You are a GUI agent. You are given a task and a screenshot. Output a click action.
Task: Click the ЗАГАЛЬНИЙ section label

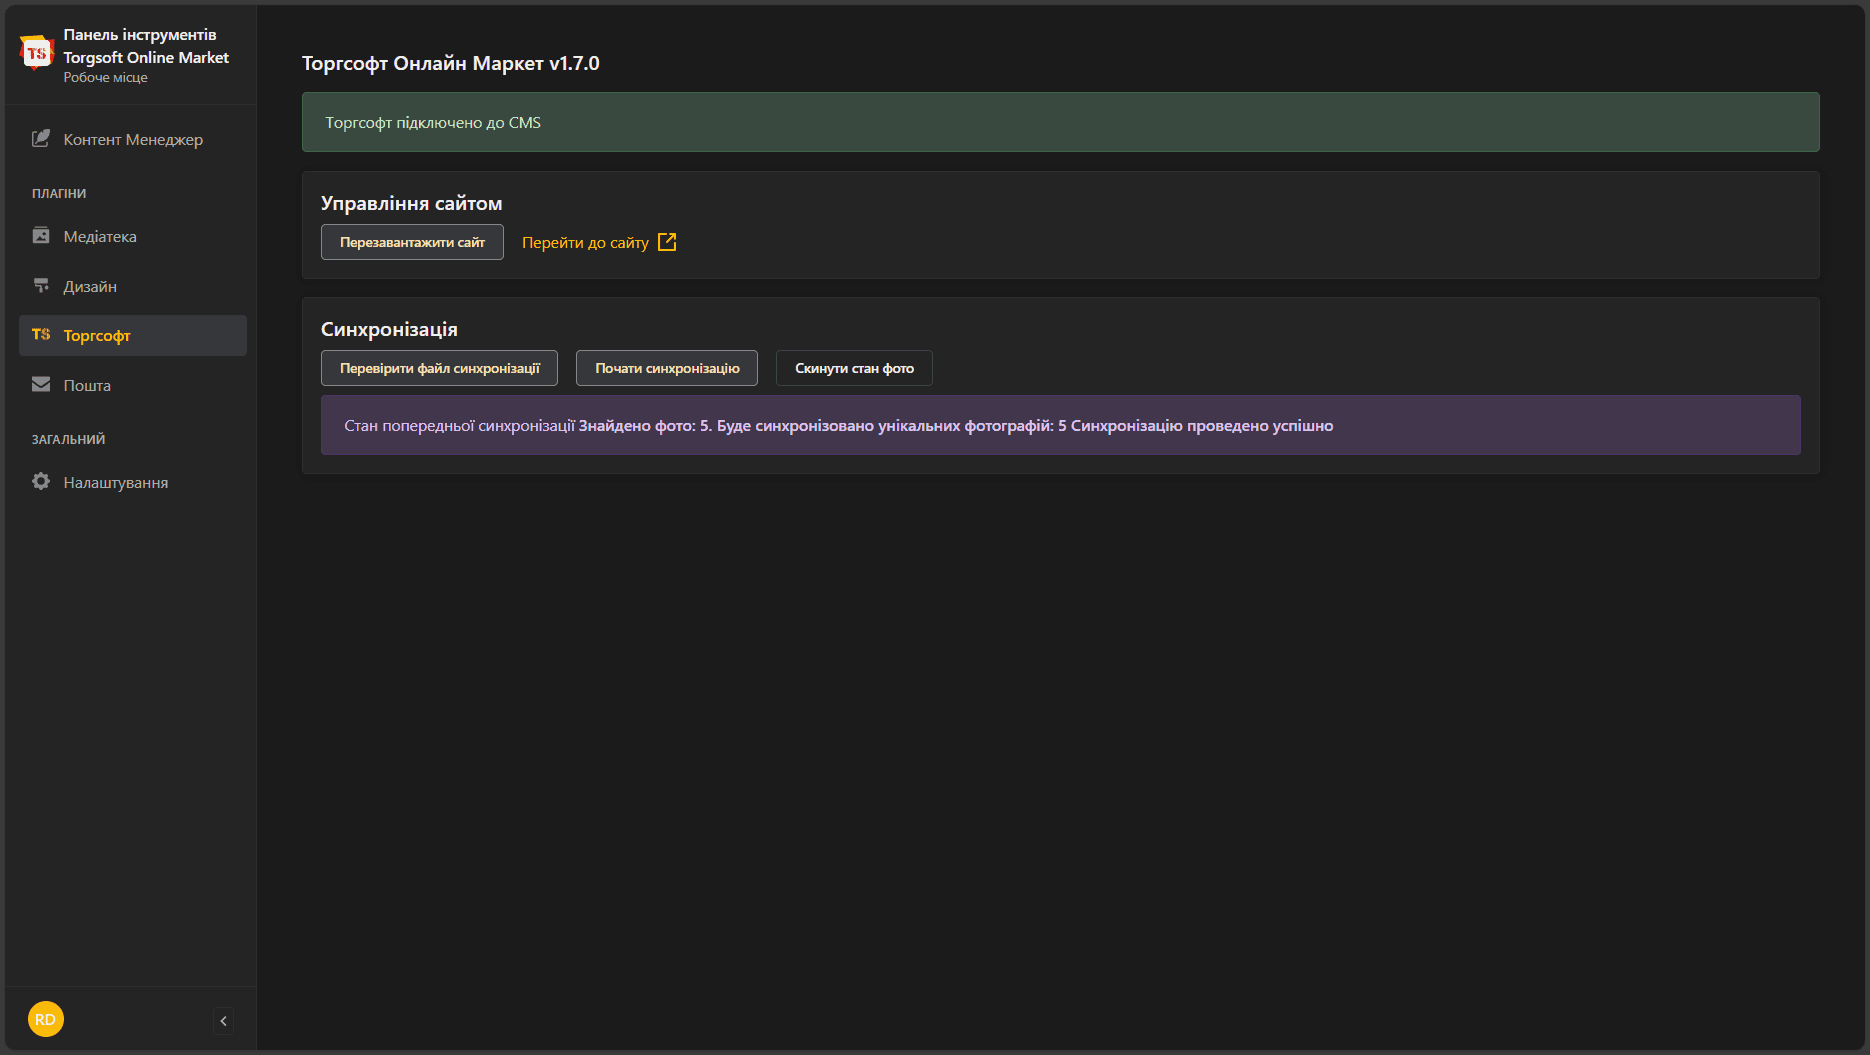click(x=68, y=440)
